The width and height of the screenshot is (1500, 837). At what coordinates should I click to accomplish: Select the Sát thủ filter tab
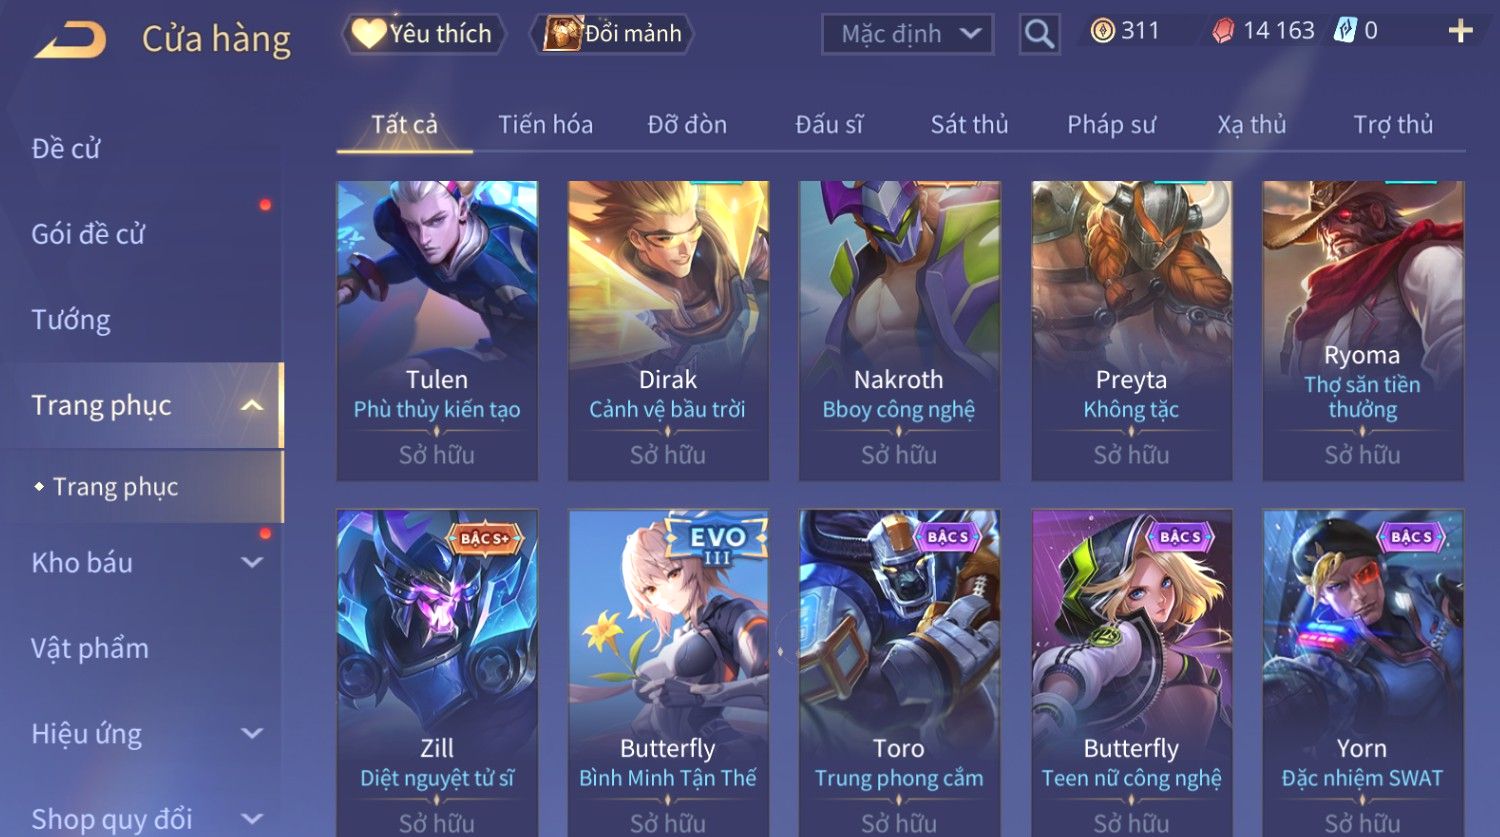(969, 125)
